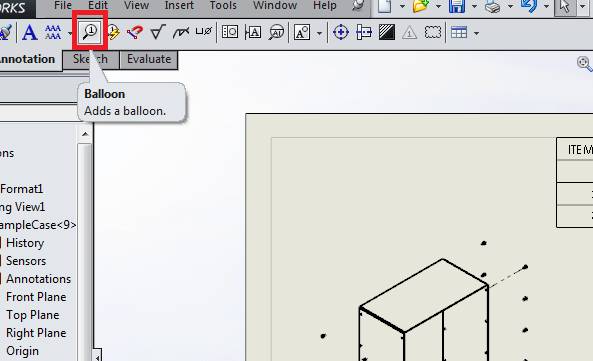The image size is (593, 361).
Task: Select Front Plane in the tree
Action: (x=36, y=297)
